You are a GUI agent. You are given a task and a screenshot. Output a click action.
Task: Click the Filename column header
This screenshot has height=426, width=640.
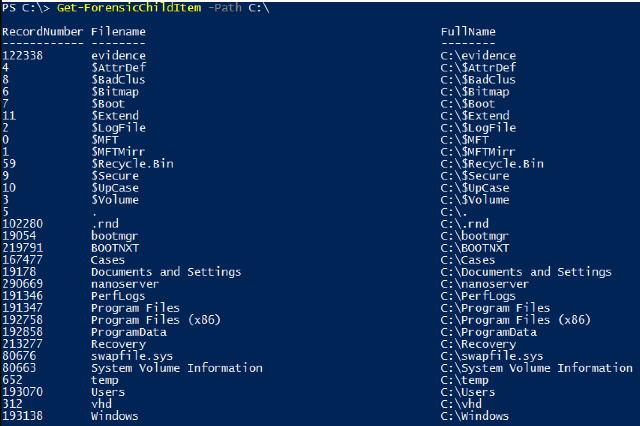(x=118, y=32)
